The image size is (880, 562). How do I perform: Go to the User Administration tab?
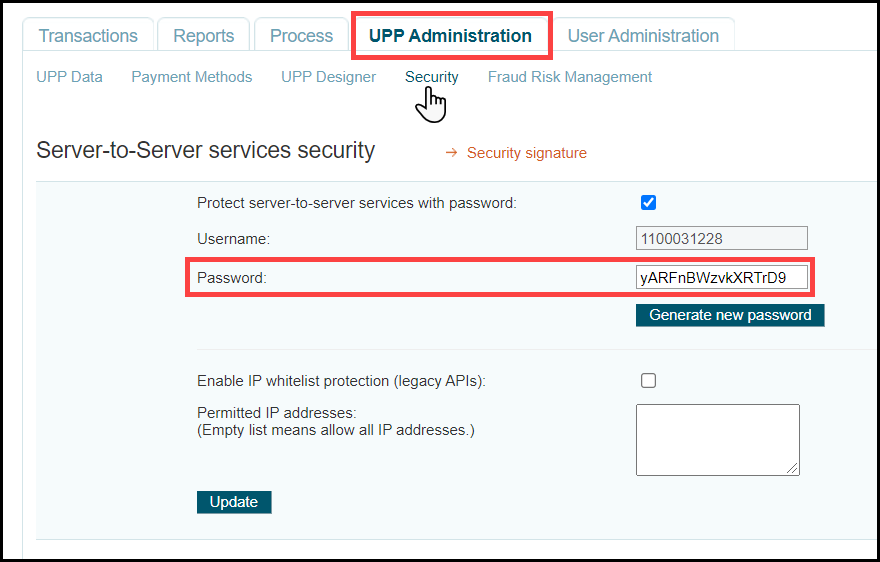pyautogui.click(x=643, y=36)
